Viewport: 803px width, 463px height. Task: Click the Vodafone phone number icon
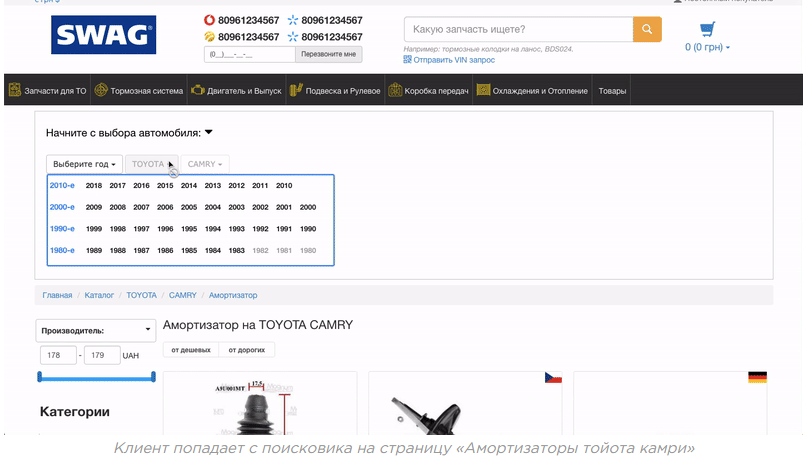pos(209,20)
